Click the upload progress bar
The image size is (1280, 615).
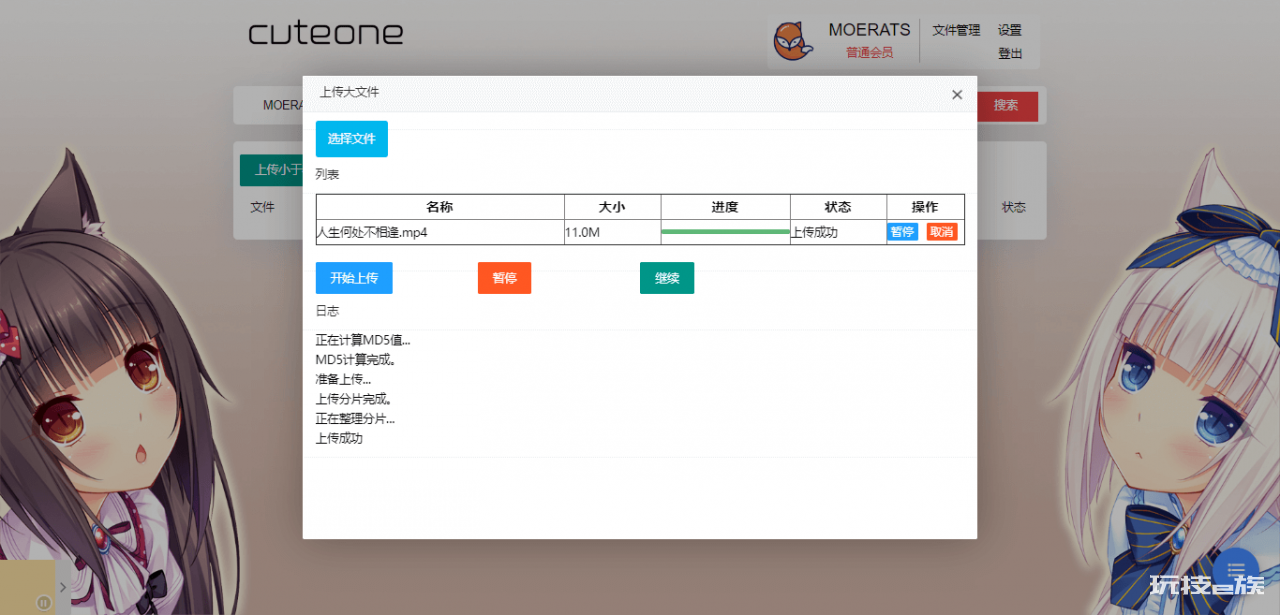click(x=725, y=232)
